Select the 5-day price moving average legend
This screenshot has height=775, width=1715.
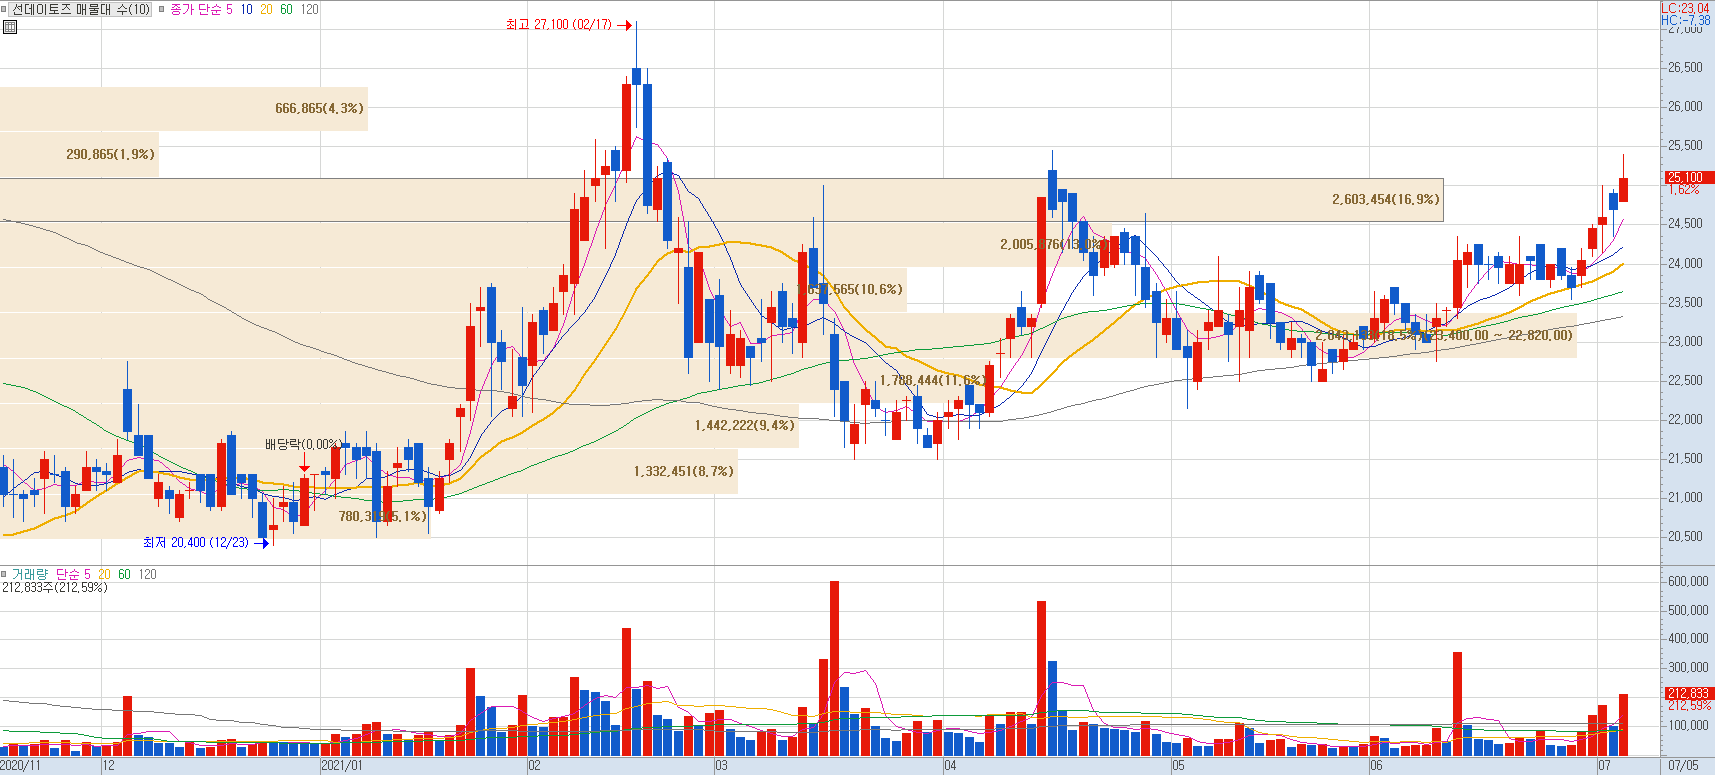[x=229, y=9]
